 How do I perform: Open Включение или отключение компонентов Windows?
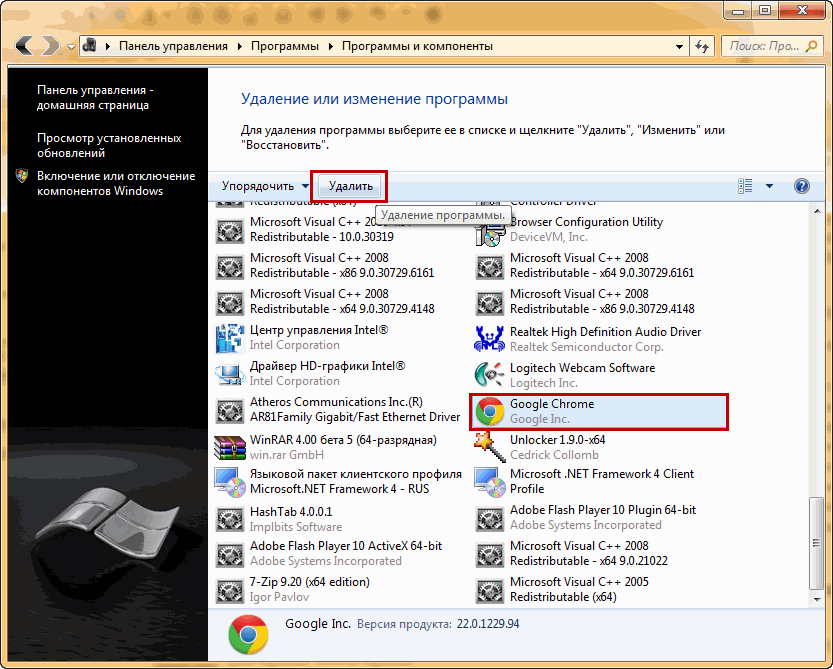click(x=115, y=183)
